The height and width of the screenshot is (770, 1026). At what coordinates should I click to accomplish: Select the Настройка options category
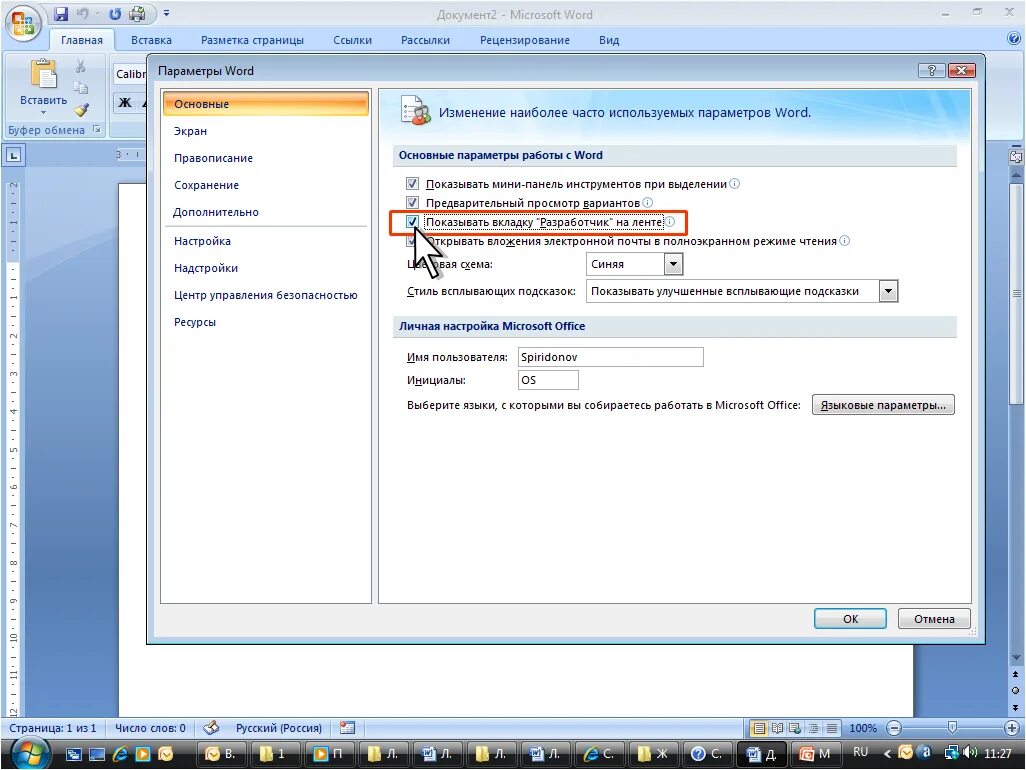tap(266, 241)
